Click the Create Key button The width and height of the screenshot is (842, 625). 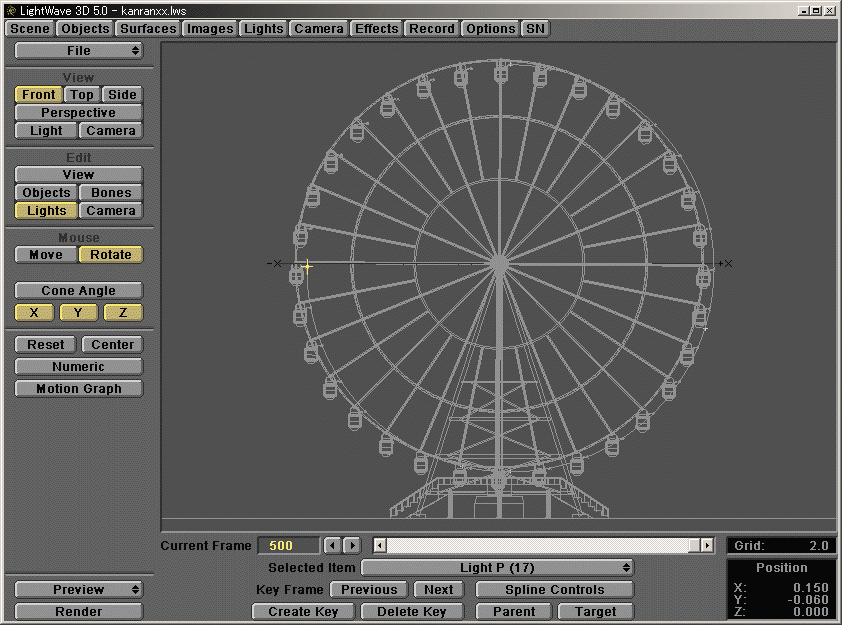(x=303, y=612)
